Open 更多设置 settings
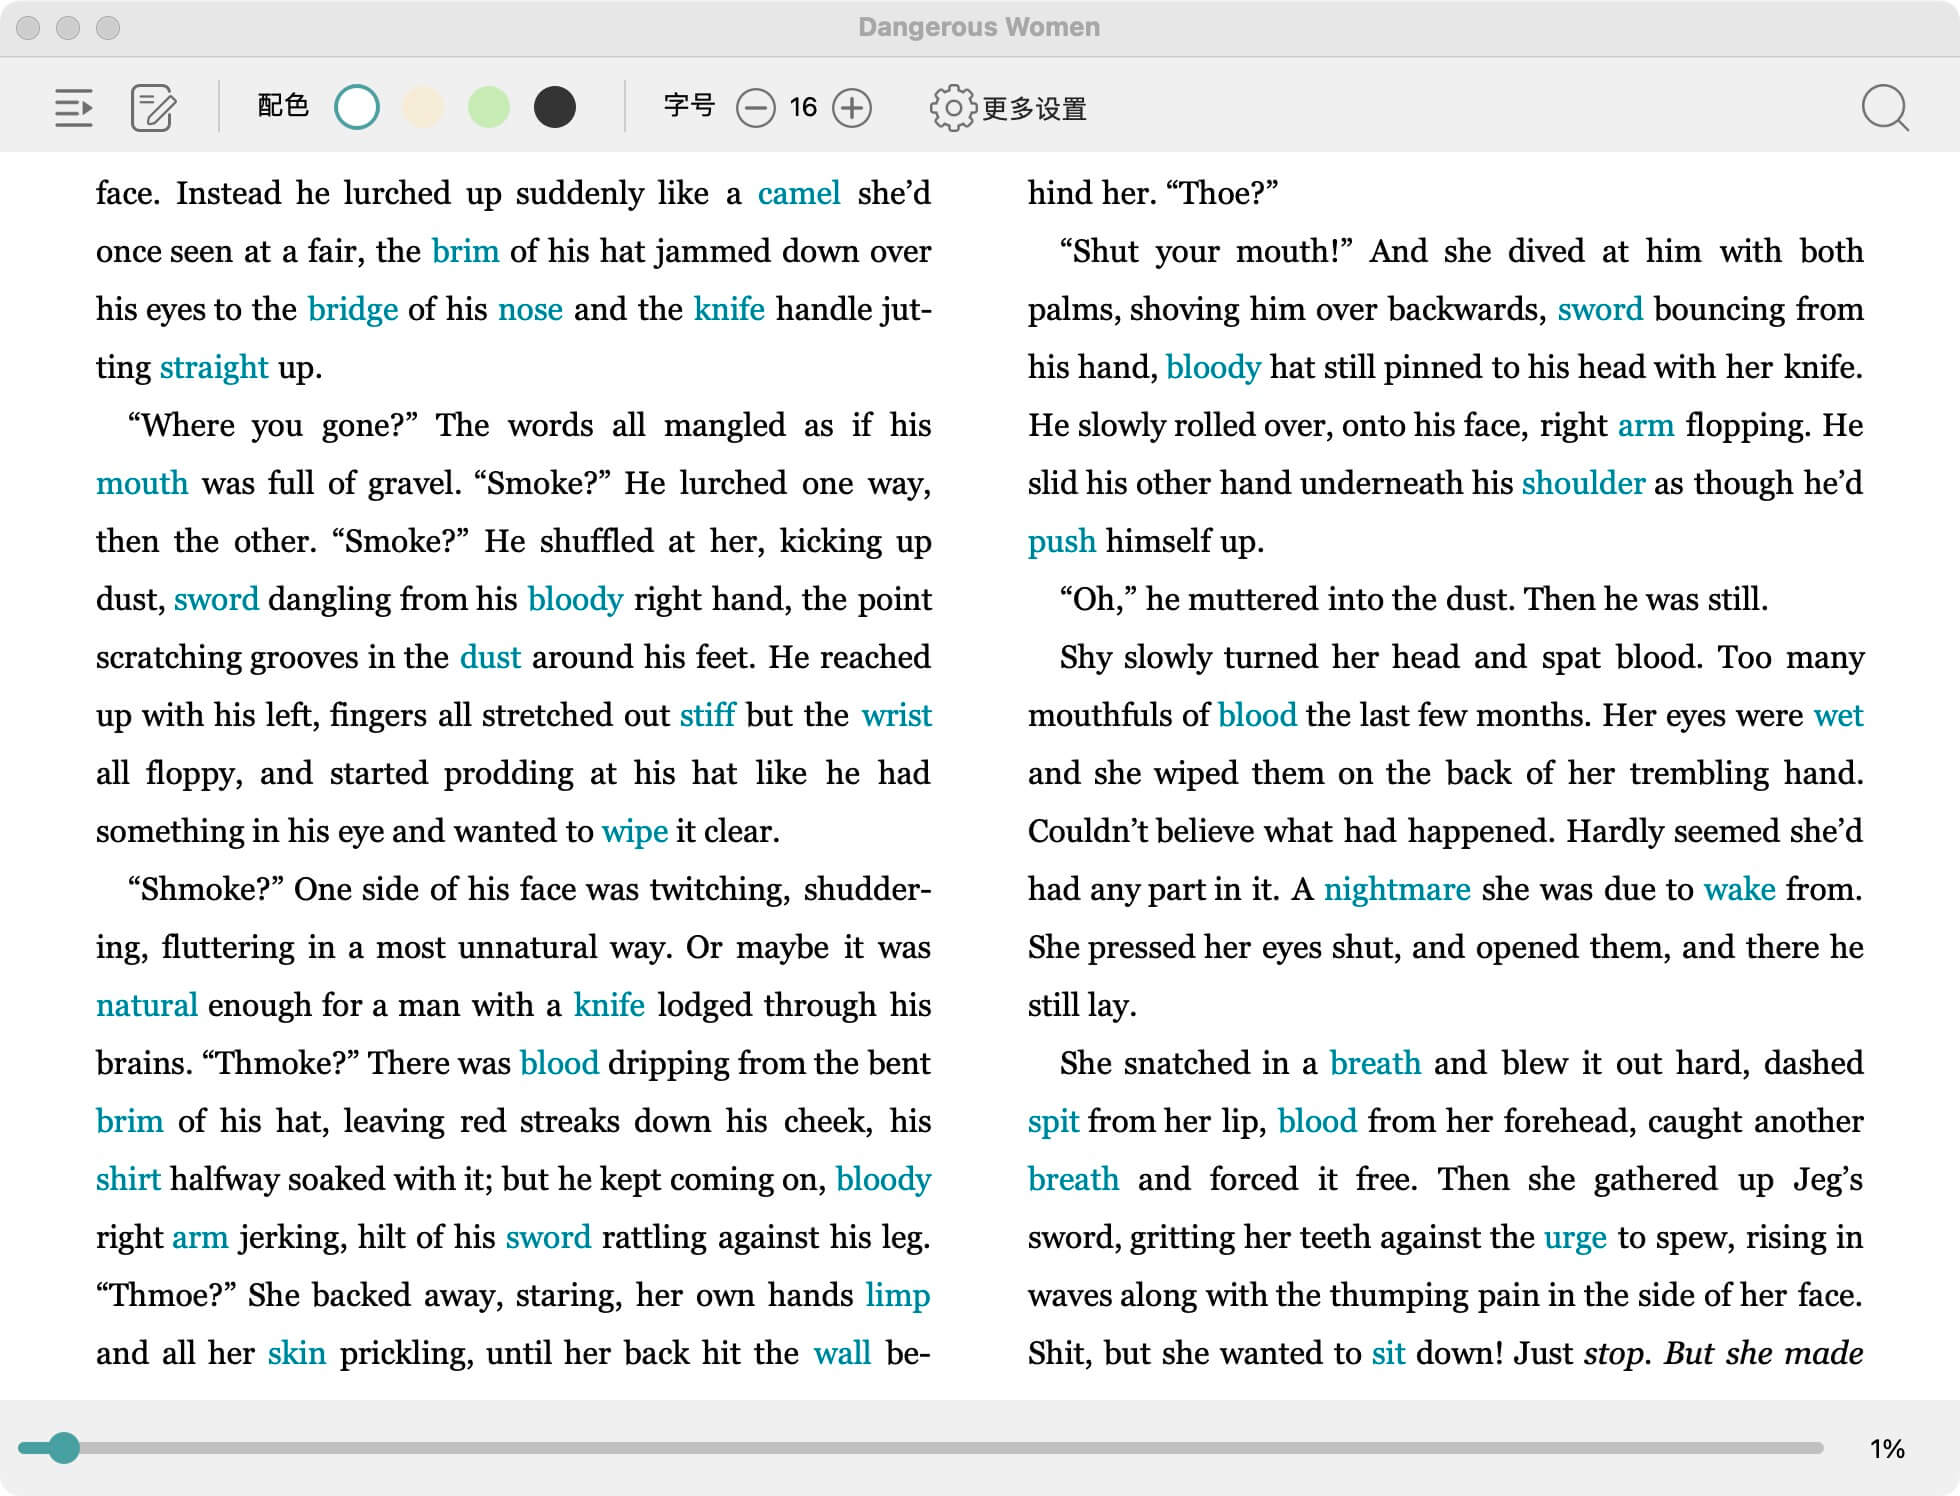 [x=1008, y=108]
